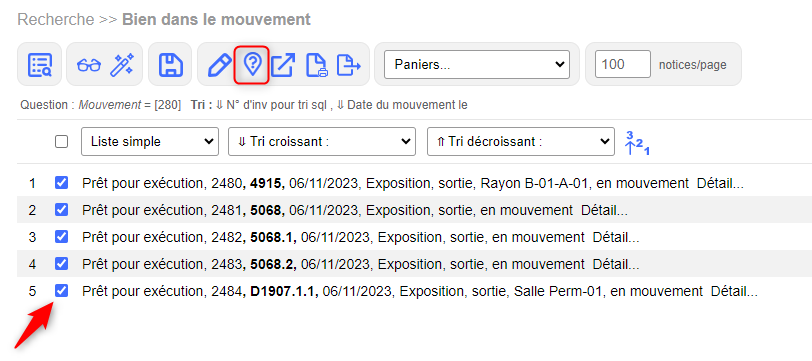Click the highlighted location pin icon
The width and height of the screenshot is (812, 361).
click(252, 65)
